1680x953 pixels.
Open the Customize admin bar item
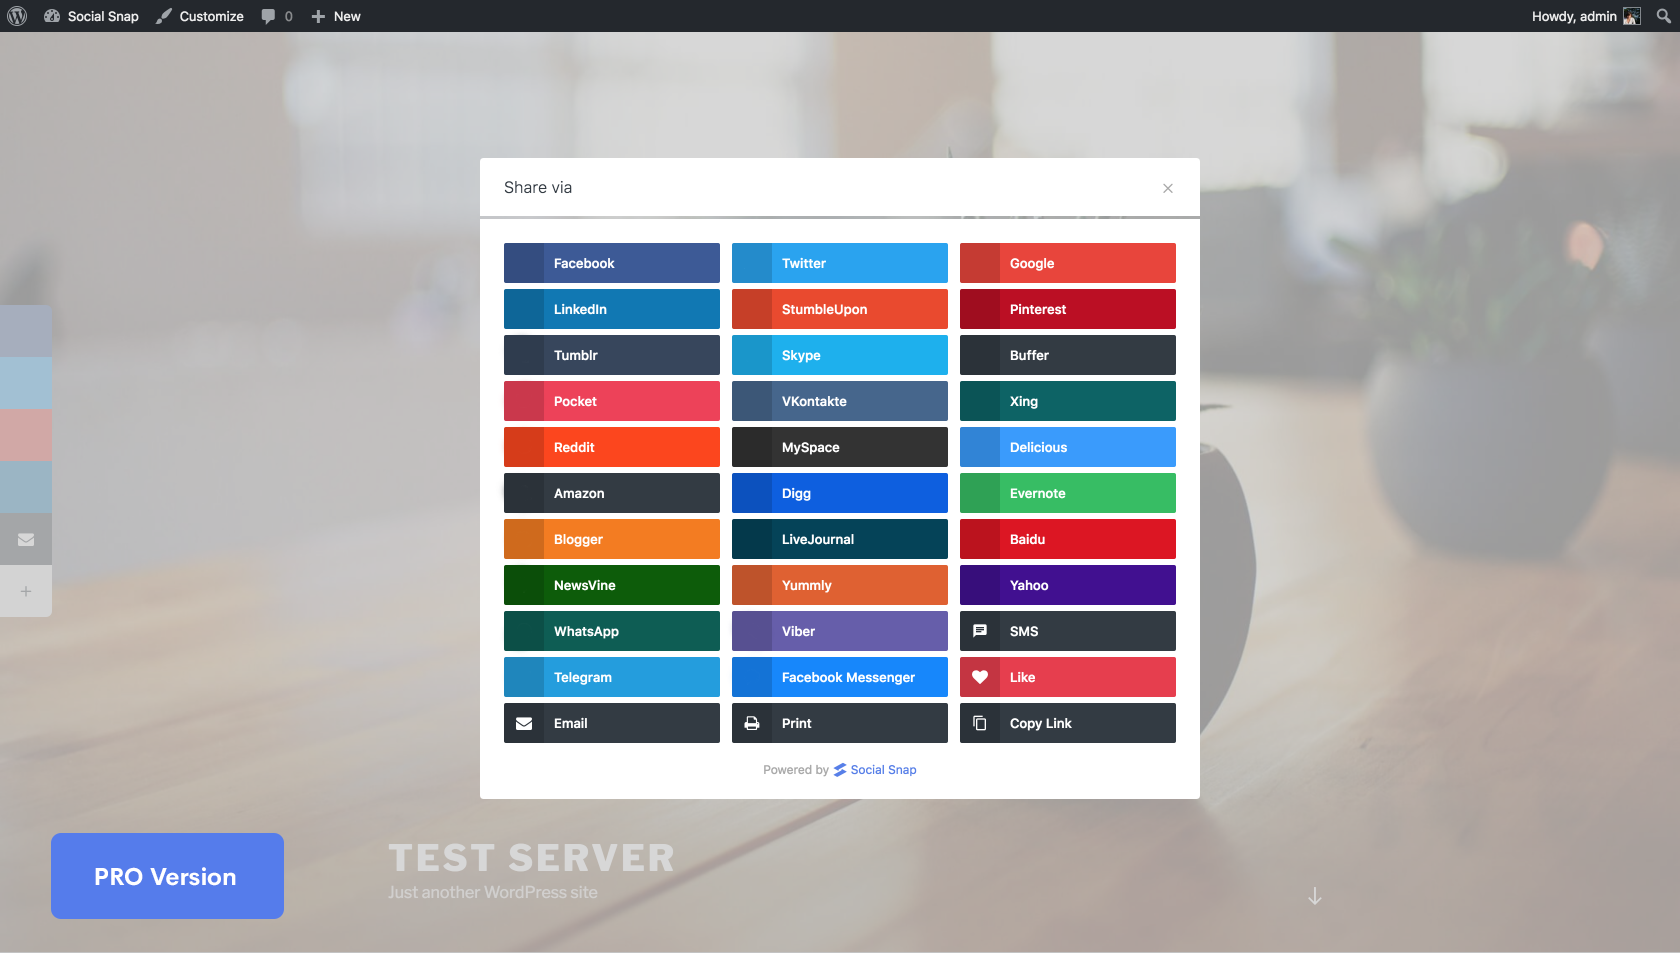tap(200, 16)
